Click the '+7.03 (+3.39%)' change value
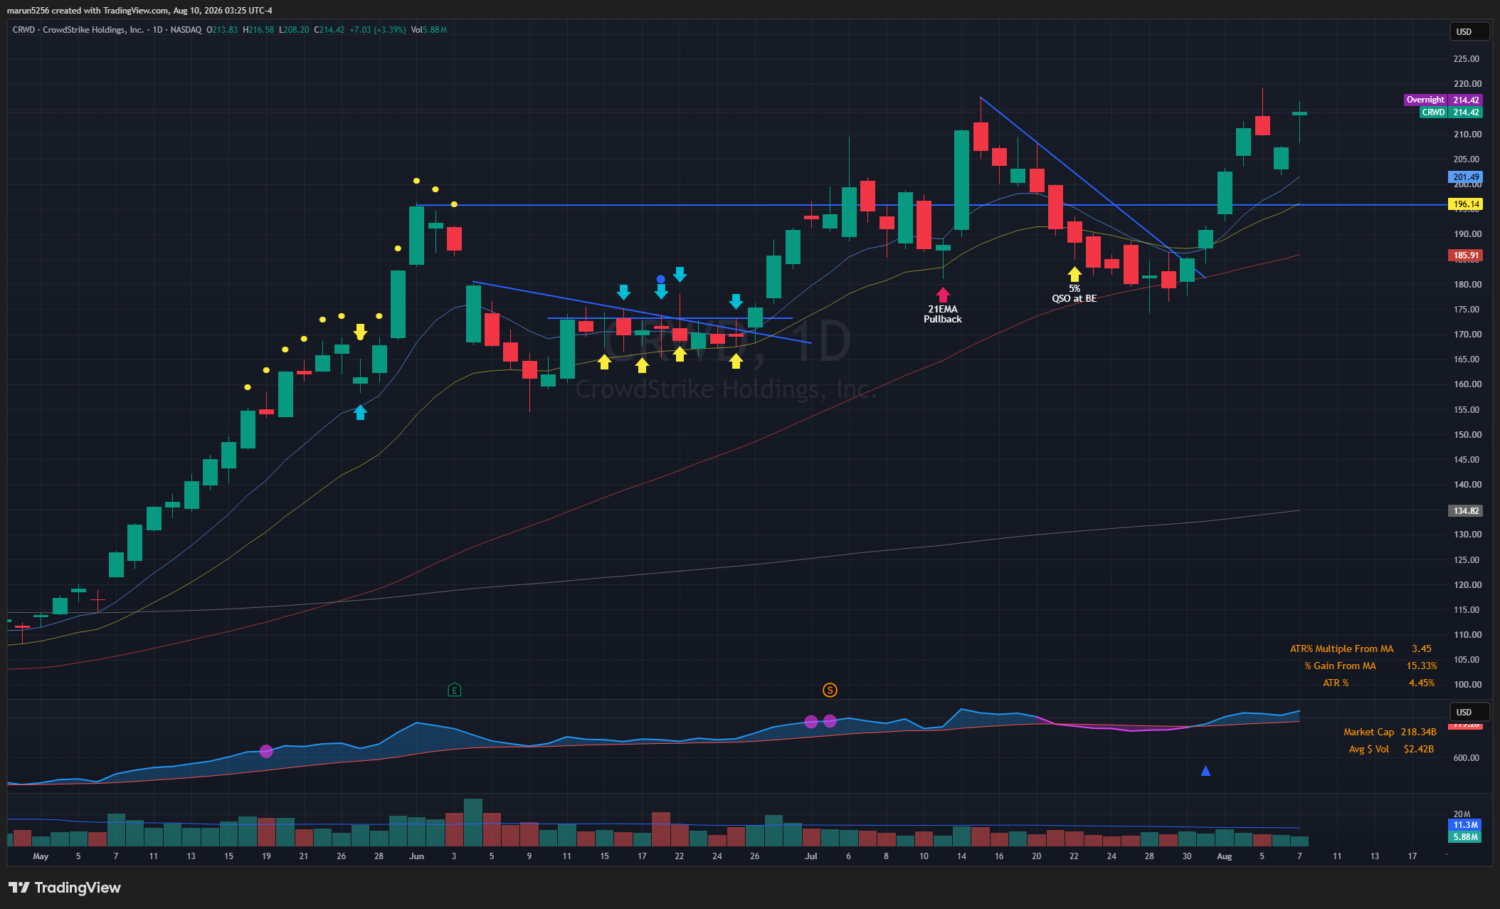 377,30
